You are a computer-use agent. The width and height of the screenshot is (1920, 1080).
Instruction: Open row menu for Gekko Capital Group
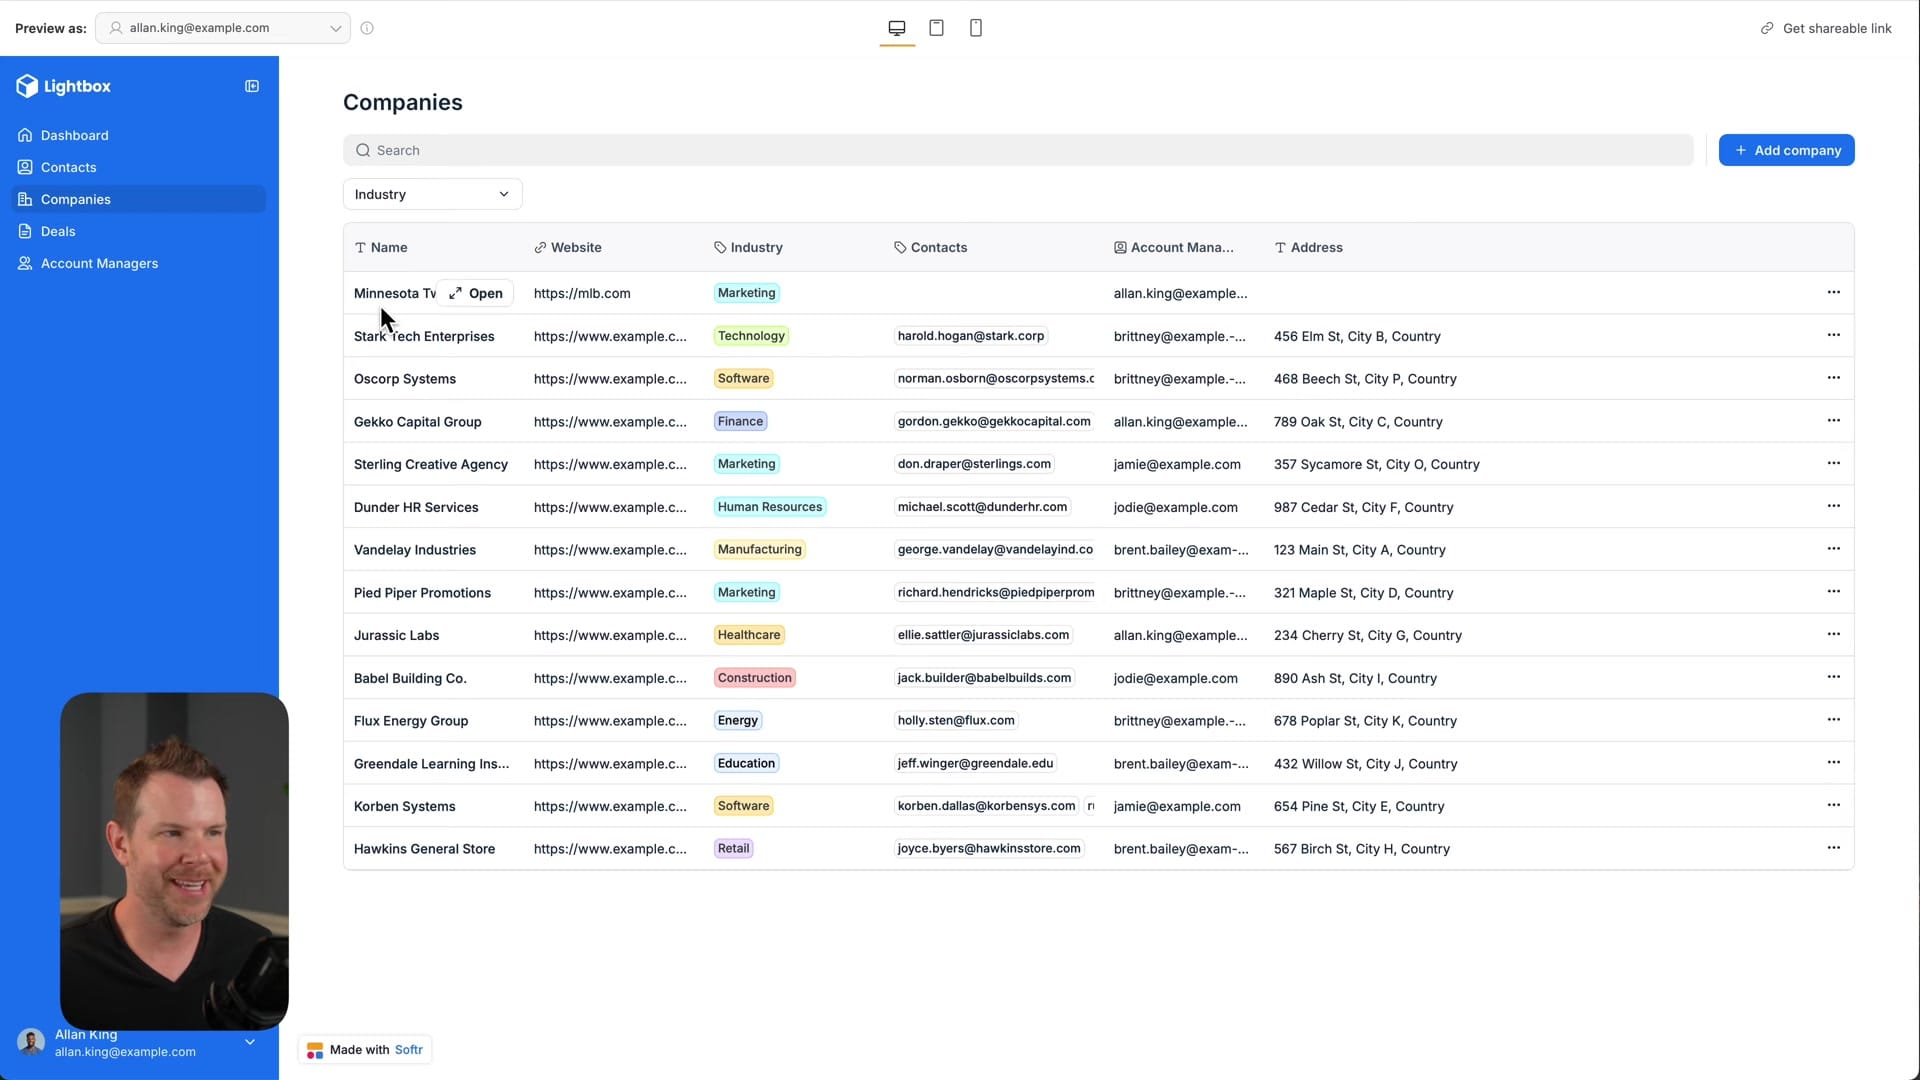coord(1833,420)
